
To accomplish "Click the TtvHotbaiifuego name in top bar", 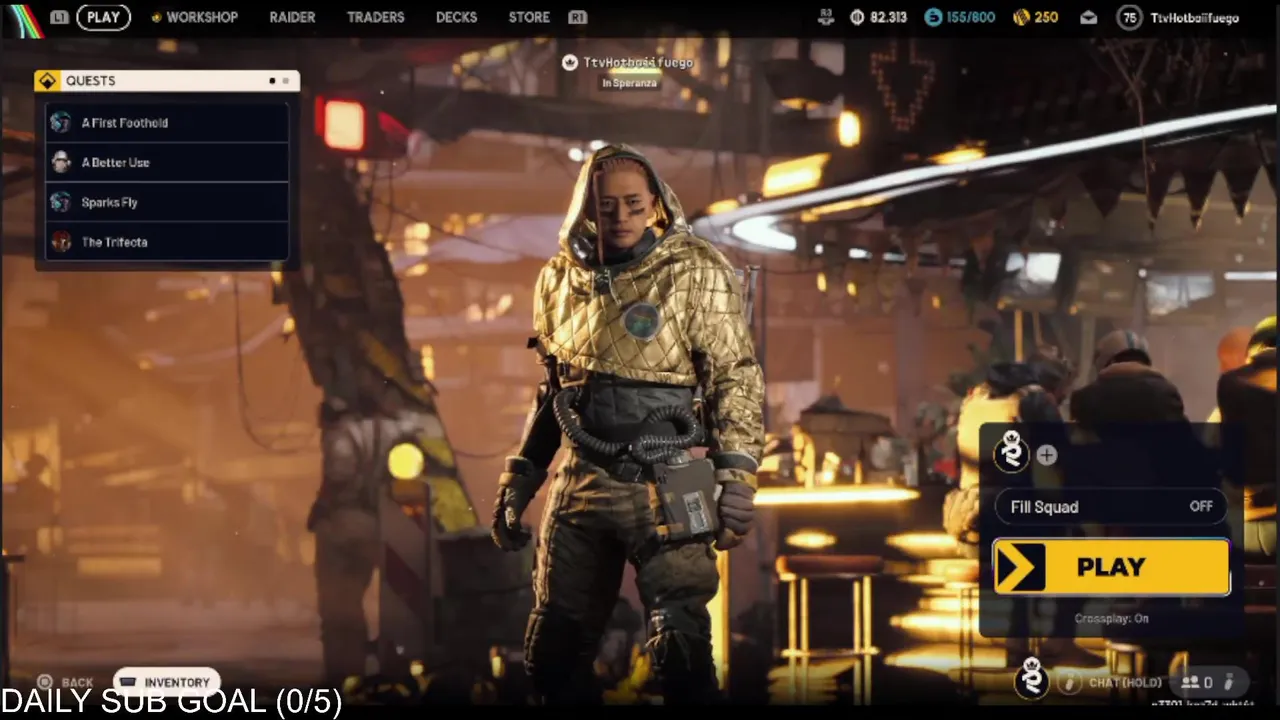I will (x=1195, y=18).
